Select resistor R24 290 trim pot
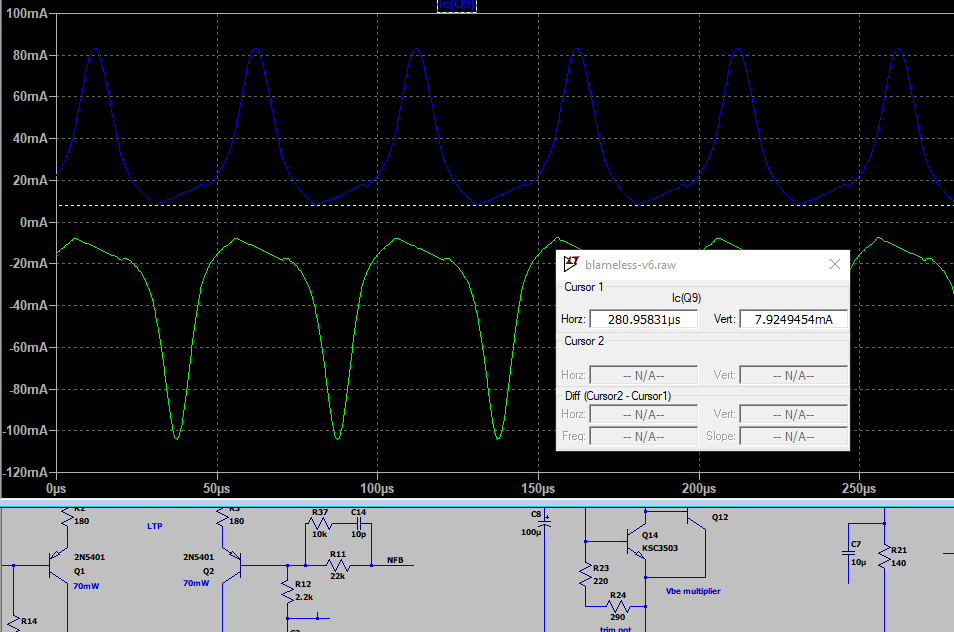 pyautogui.click(x=618, y=606)
